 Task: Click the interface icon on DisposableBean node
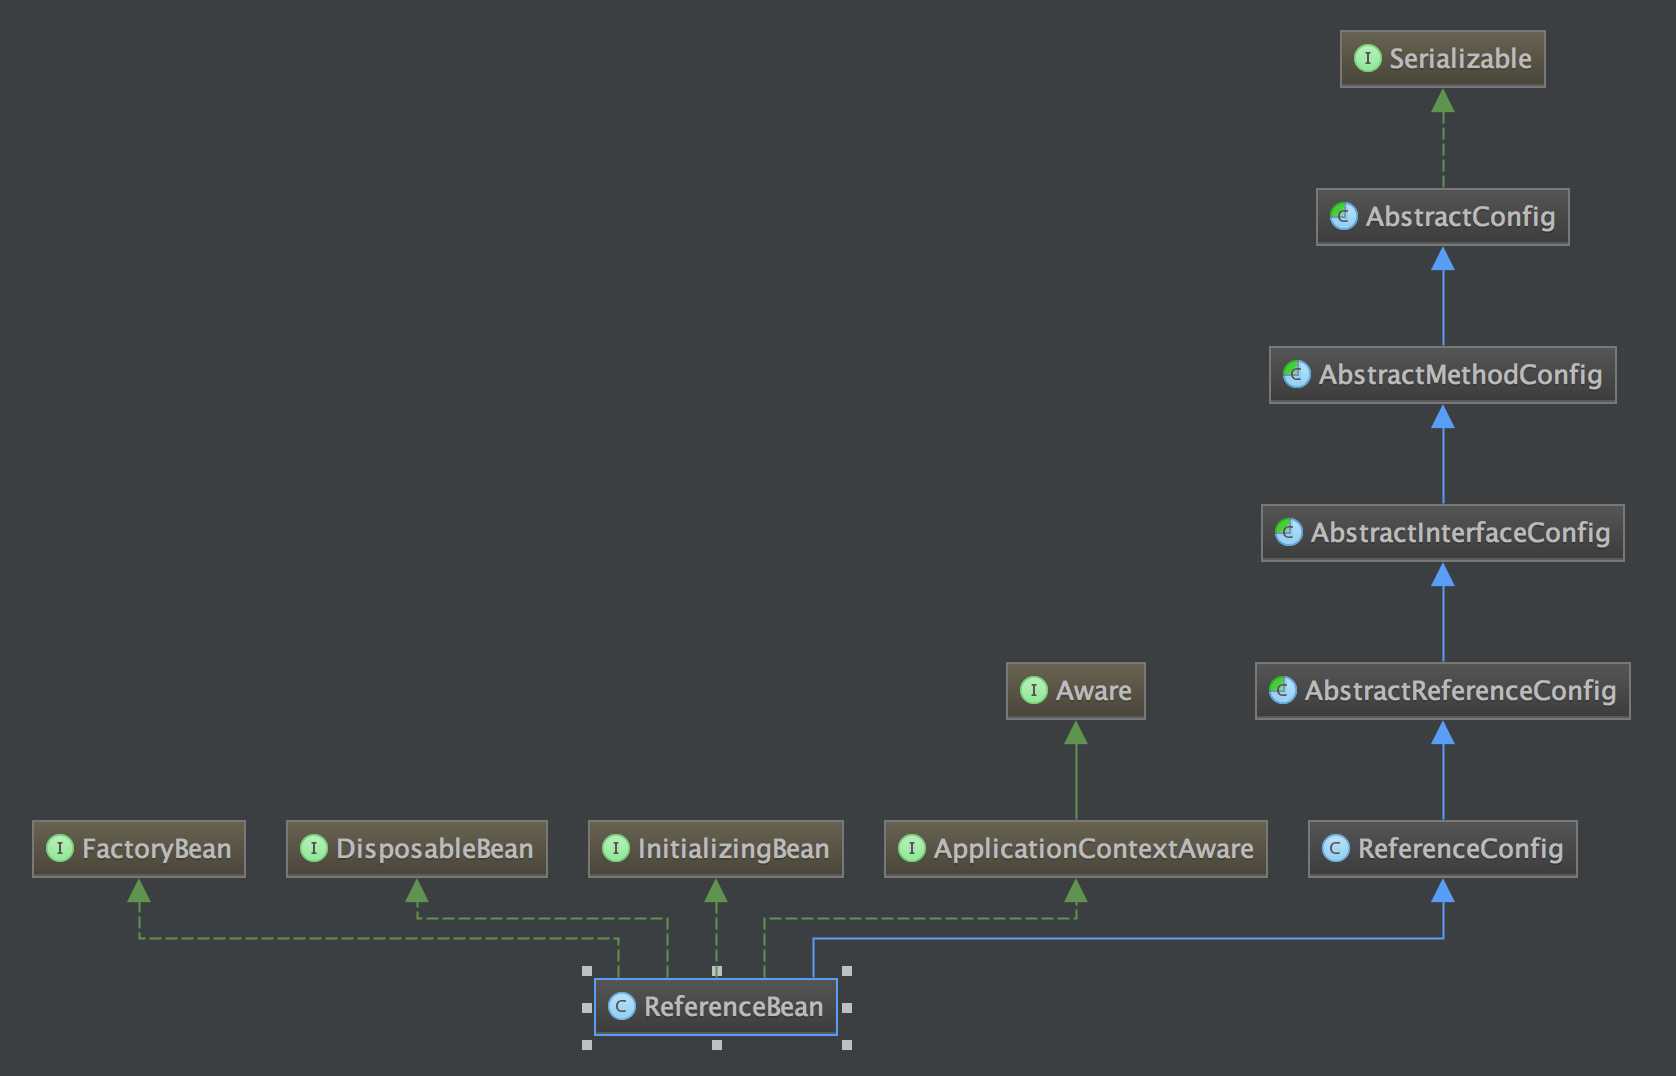[313, 848]
